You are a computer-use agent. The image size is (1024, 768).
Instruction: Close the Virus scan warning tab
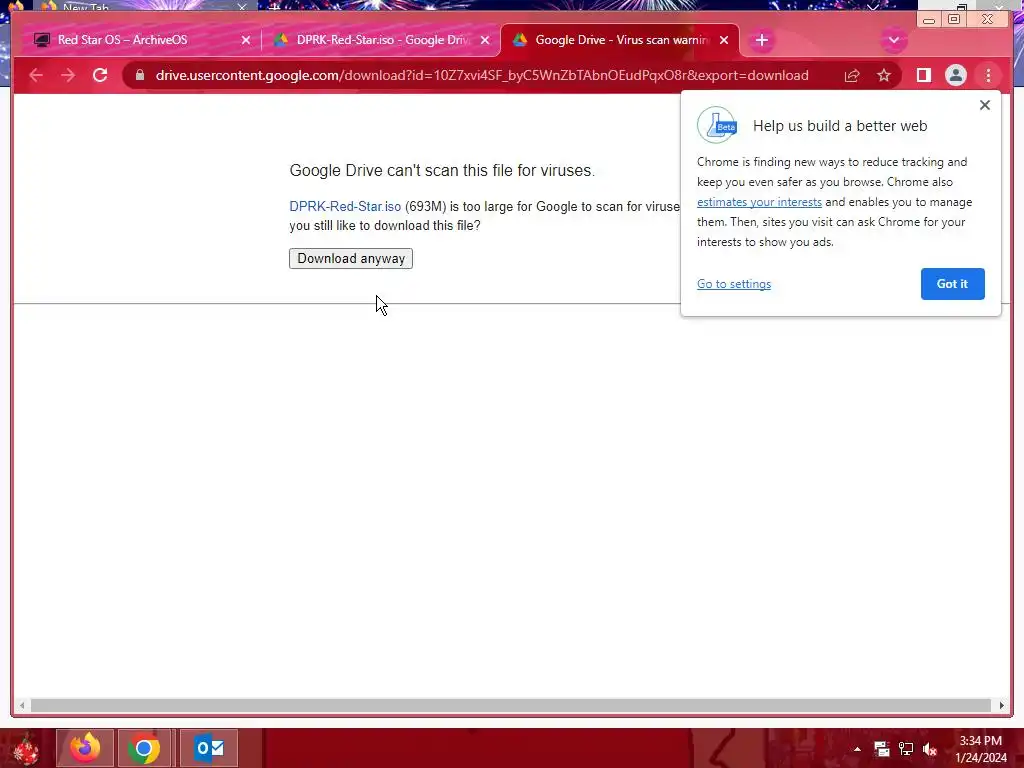coord(724,40)
